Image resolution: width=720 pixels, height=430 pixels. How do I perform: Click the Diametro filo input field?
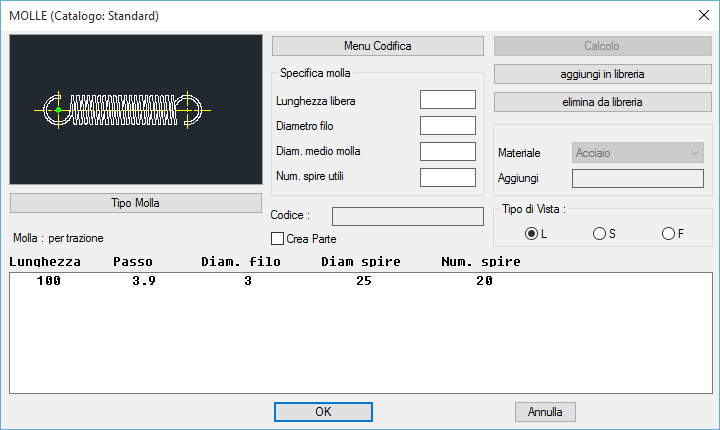click(448, 125)
